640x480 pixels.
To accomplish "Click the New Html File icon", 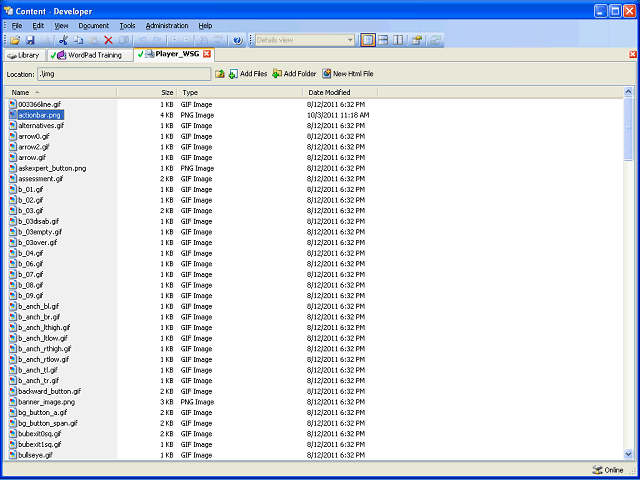I will [327, 74].
